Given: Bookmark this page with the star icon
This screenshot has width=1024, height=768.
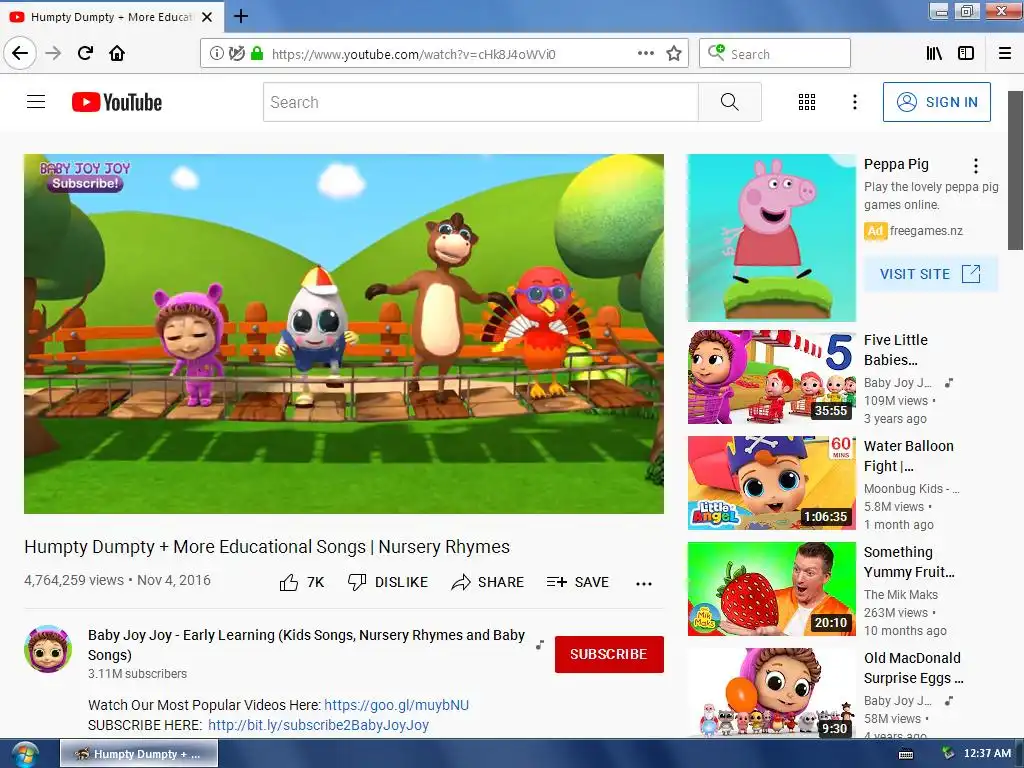Looking at the screenshot, I should click(673, 54).
